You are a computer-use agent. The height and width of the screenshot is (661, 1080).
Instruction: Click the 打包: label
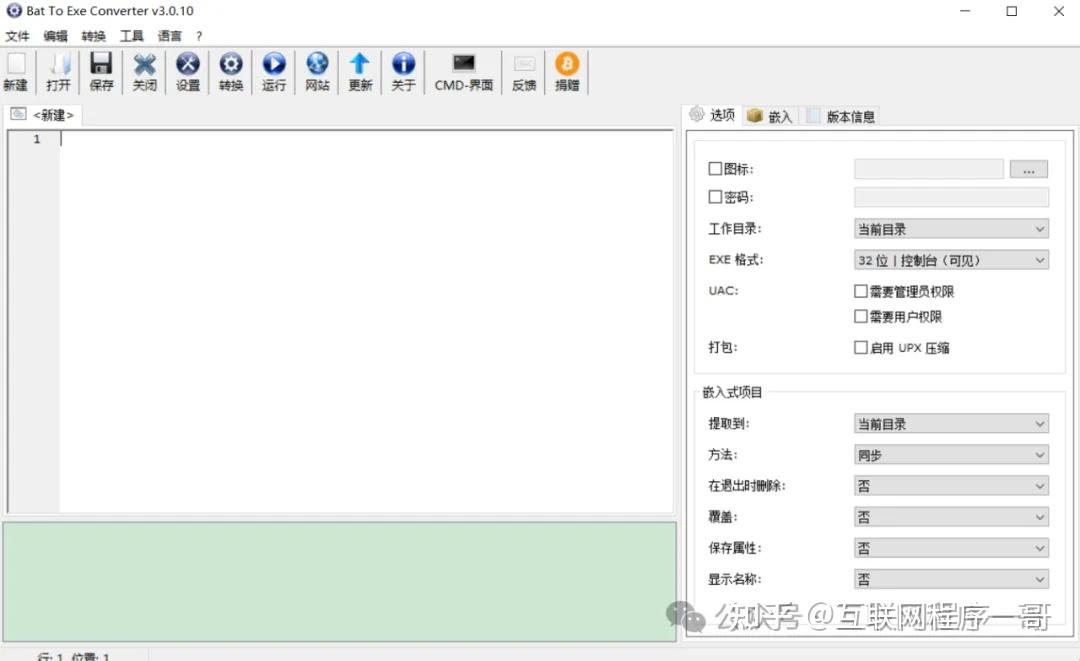click(723, 347)
